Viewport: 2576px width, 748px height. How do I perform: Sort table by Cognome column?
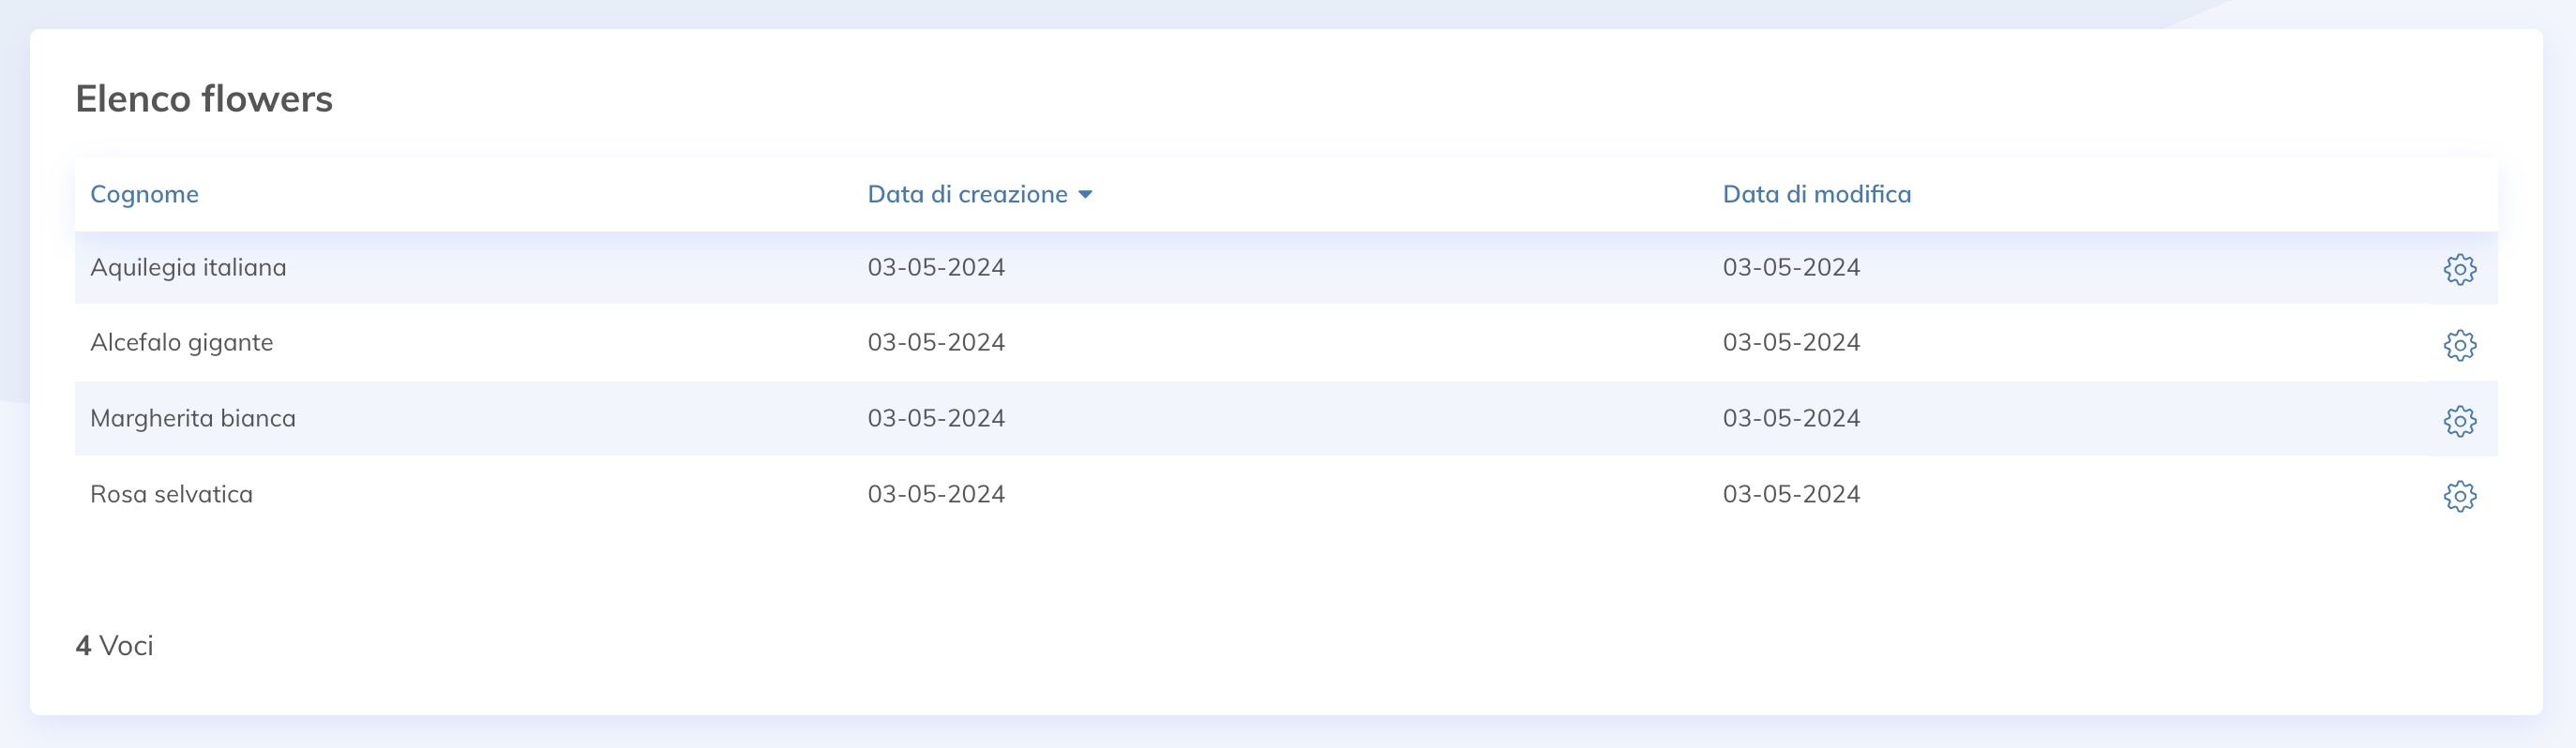[144, 194]
